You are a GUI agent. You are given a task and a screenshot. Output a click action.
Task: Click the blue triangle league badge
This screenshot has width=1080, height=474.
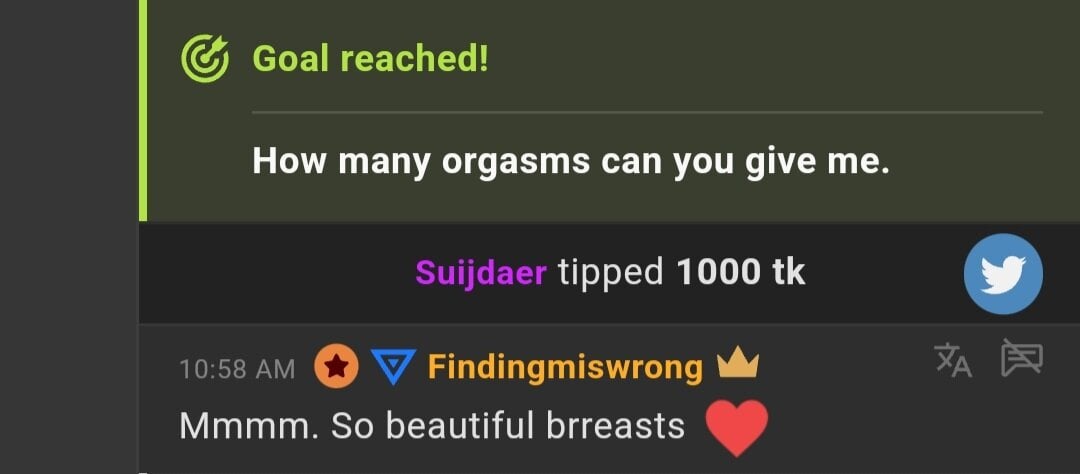393,367
